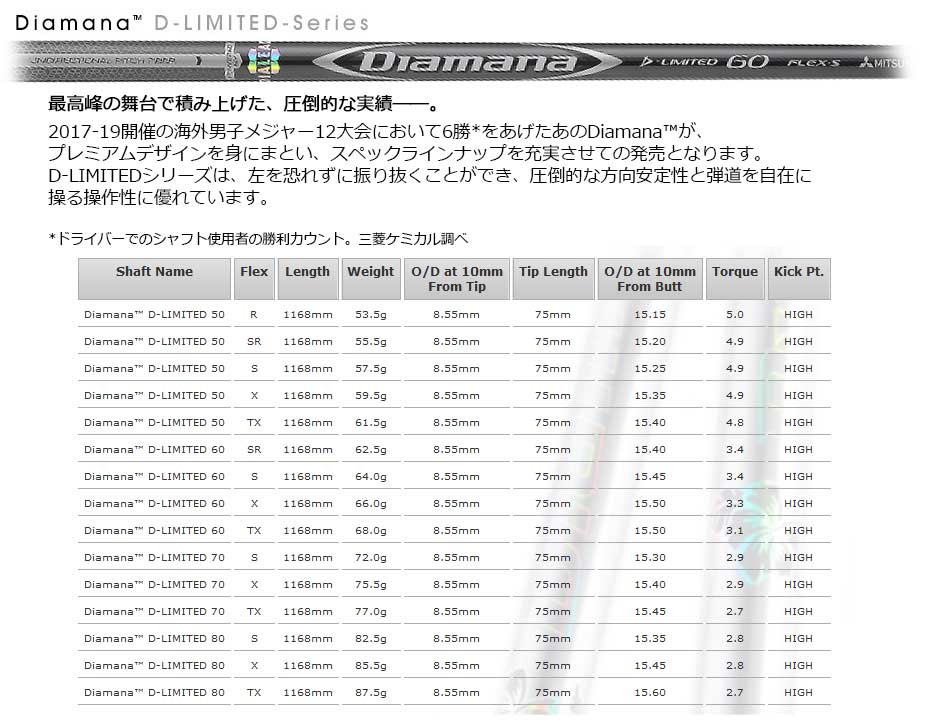Viewport: 925px width, 725px height.
Task: Click the shaft name in the 87.5g row
Action: point(154,693)
